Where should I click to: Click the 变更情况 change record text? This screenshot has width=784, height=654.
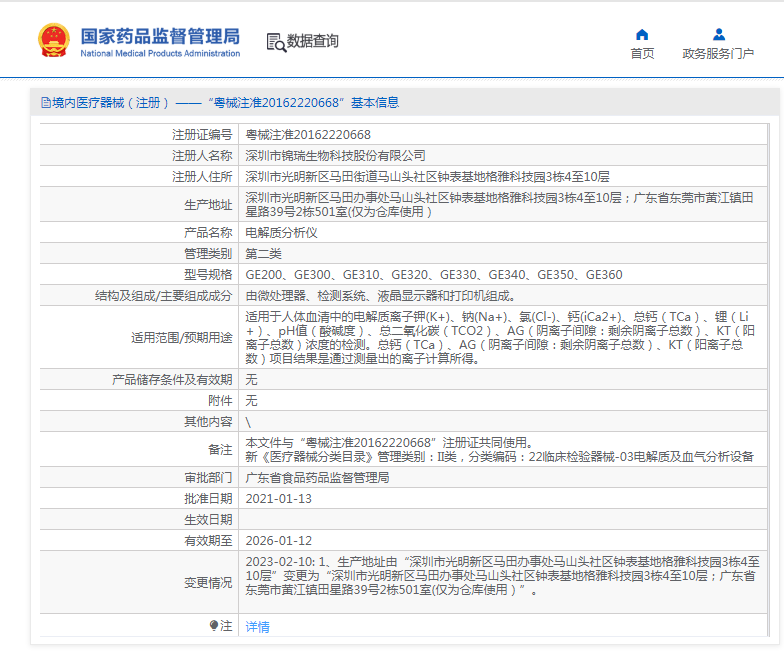502,576
